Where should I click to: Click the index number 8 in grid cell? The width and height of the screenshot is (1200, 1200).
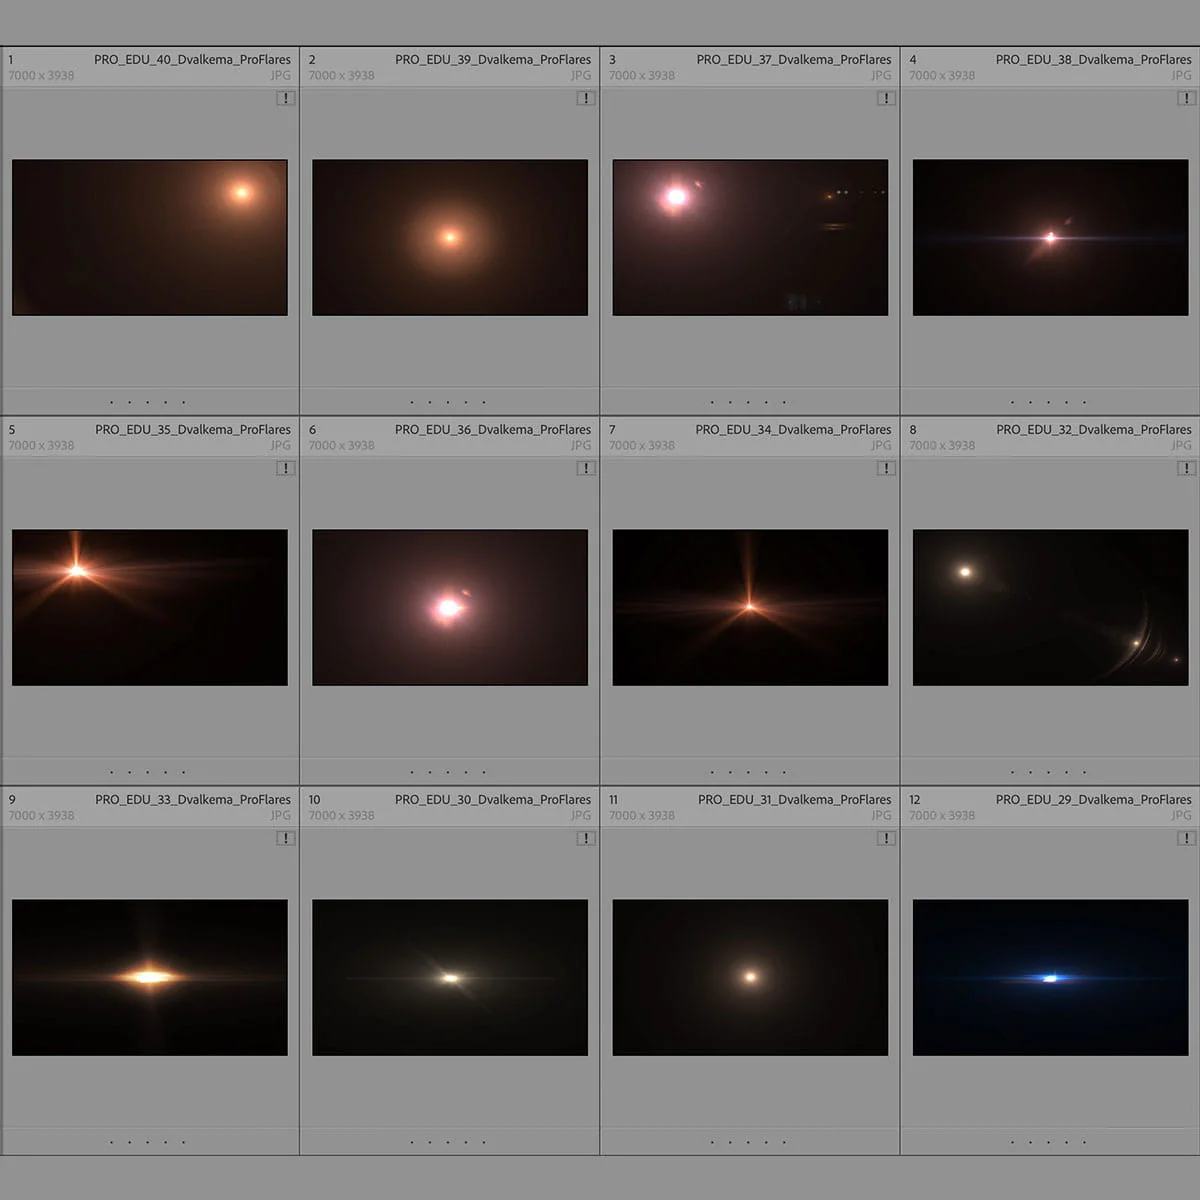pos(913,430)
